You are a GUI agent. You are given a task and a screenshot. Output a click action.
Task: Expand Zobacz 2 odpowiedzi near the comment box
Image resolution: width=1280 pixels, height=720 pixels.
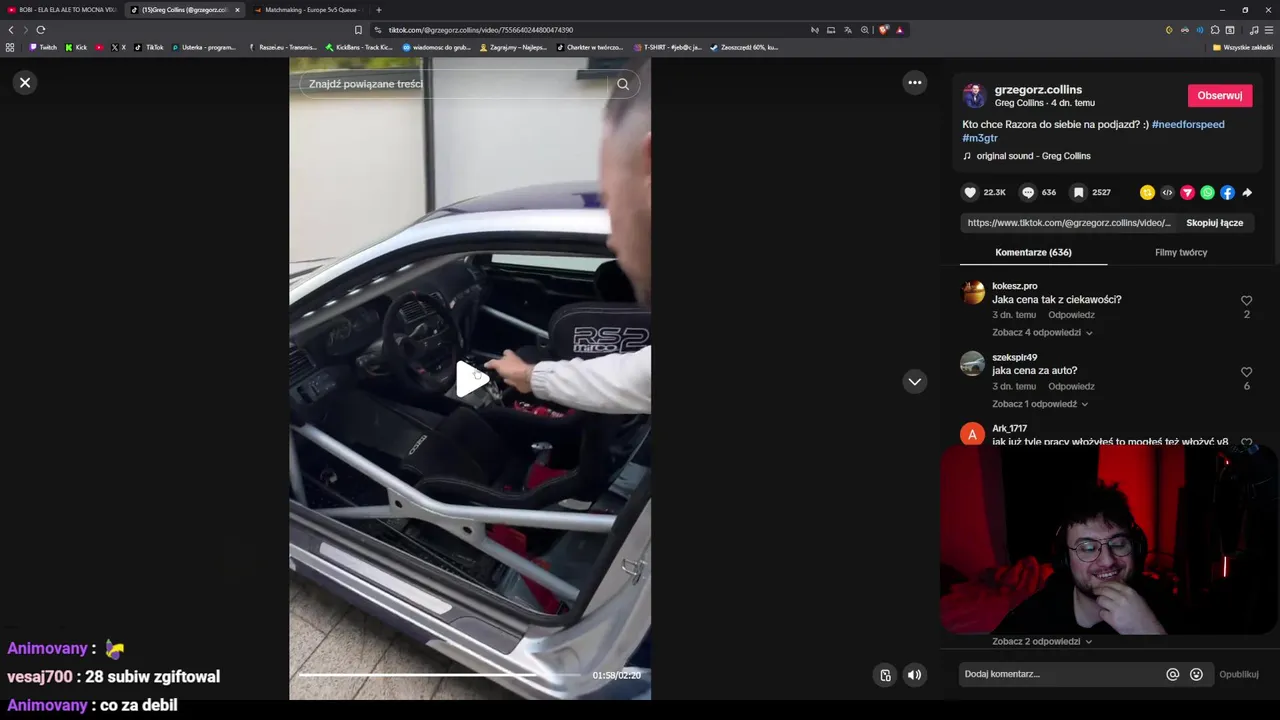(x=1042, y=641)
